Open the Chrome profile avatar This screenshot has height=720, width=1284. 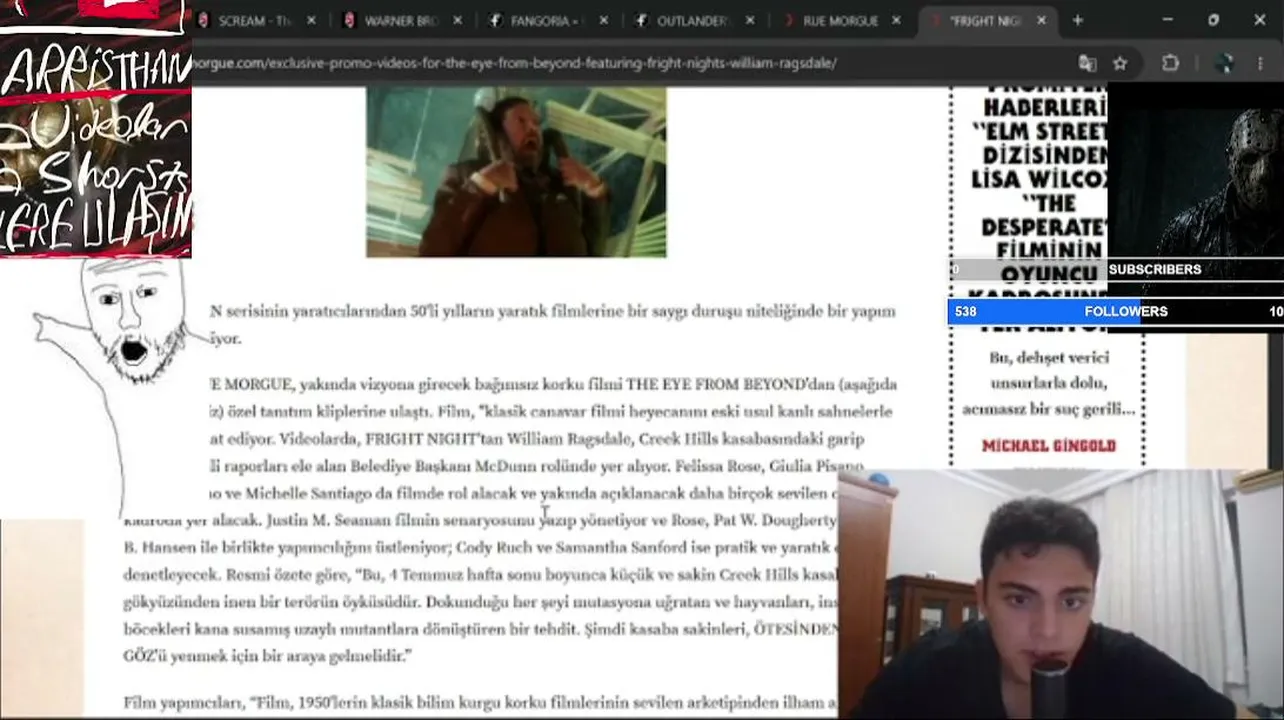click(x=1223, y=63)
